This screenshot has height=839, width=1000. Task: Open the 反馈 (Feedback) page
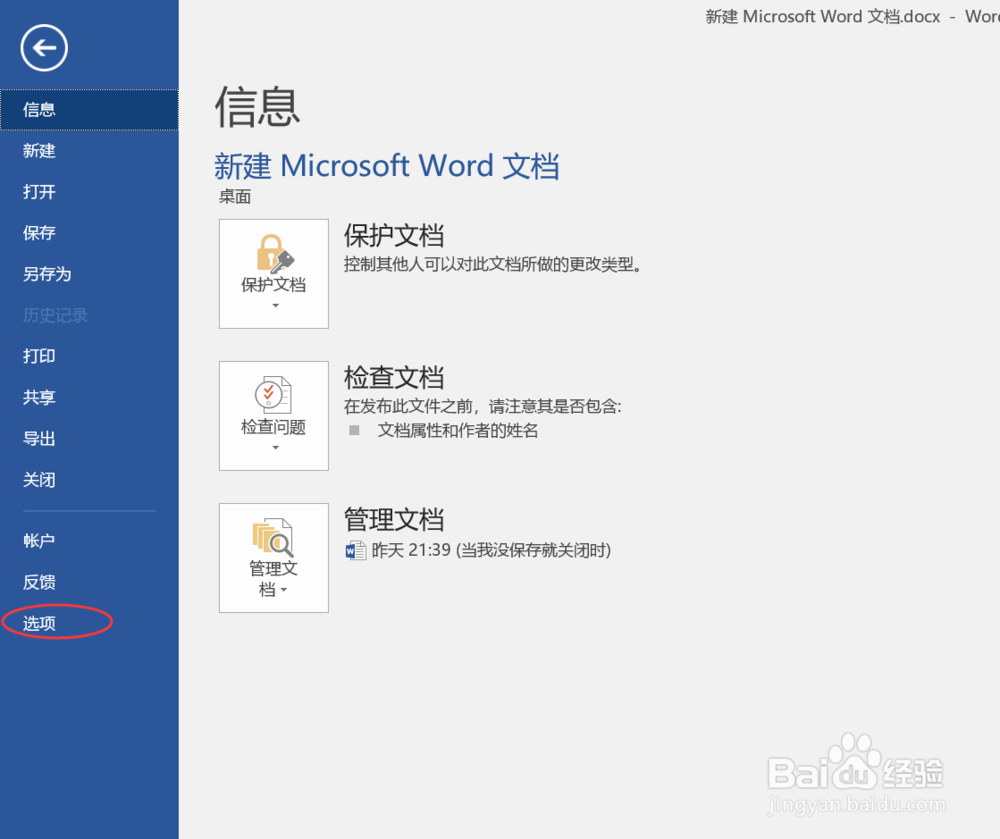[x=89, y=582]
